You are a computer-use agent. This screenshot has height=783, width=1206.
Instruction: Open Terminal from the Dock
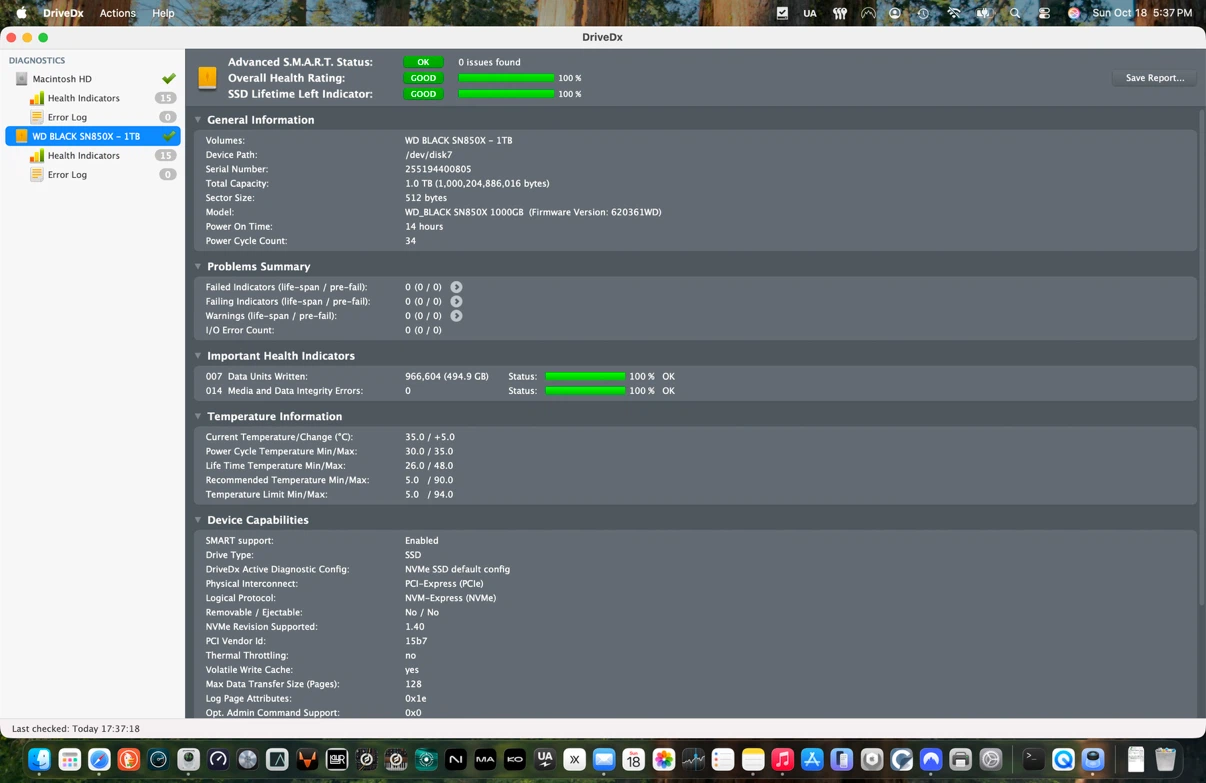1033,760
